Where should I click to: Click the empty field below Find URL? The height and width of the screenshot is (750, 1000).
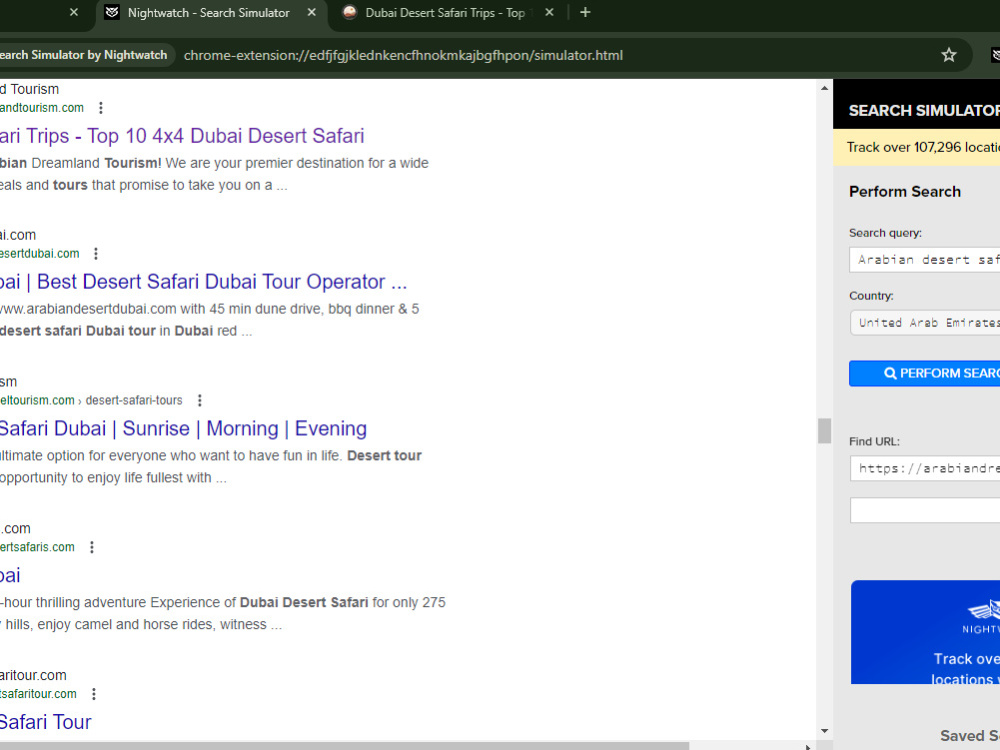[x=925, y=510]
